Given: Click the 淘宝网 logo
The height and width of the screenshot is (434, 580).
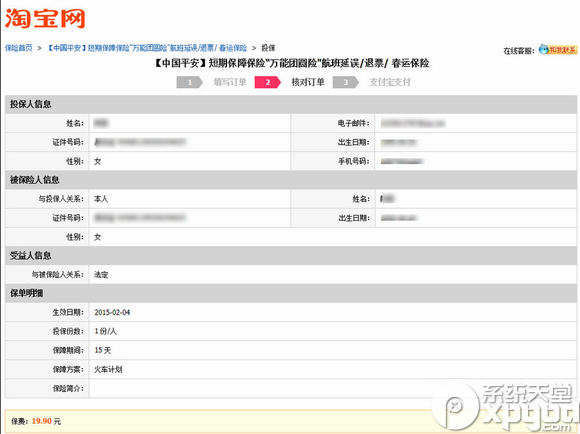Looking at the screenshot, I should 45,18.
